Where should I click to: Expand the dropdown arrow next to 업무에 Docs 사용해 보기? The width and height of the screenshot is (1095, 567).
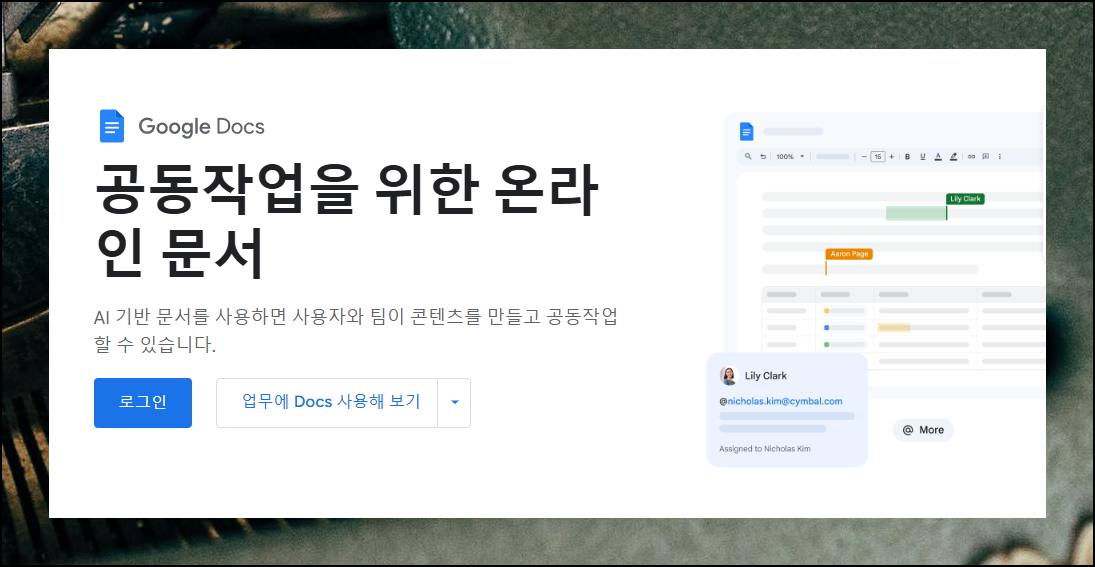(x=455, y=403)
